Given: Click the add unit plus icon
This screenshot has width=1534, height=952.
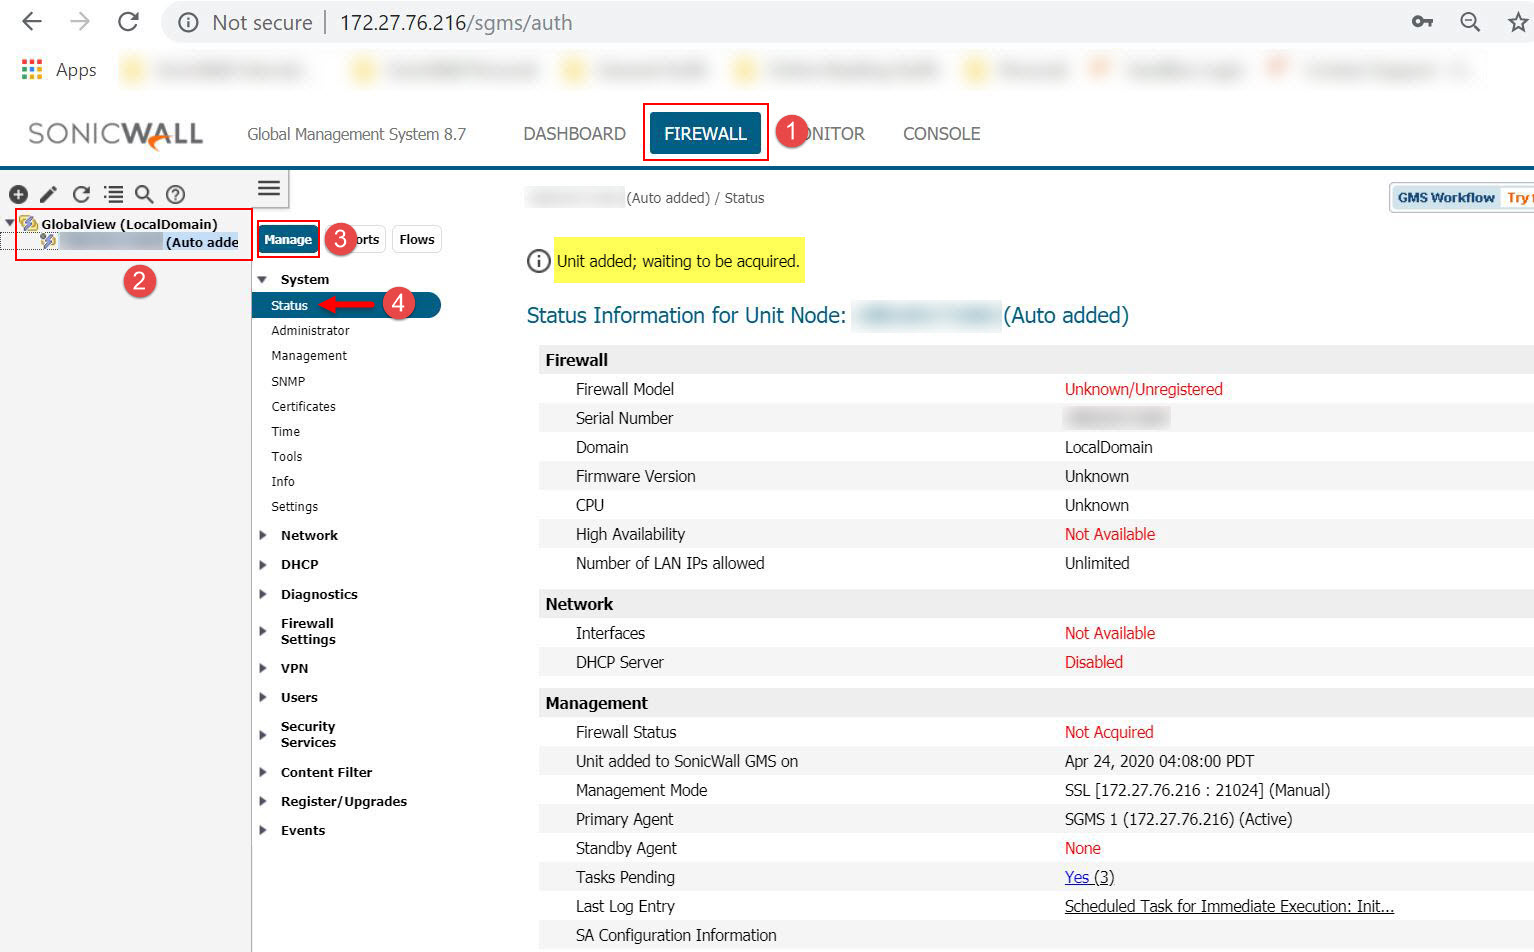Looking at the screenshot, I should point(18,194).
